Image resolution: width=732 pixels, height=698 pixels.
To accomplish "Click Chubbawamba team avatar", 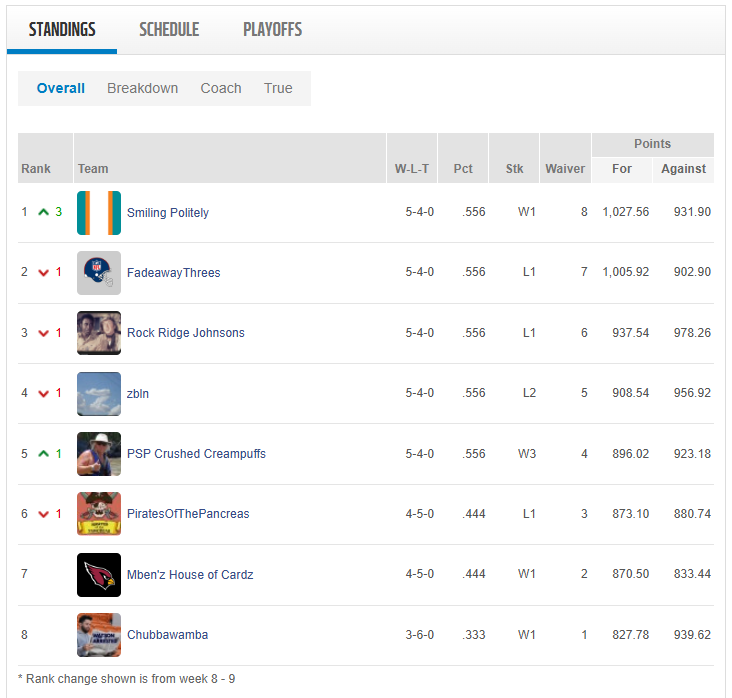I will pyautogui.click(x=98, y=635).
